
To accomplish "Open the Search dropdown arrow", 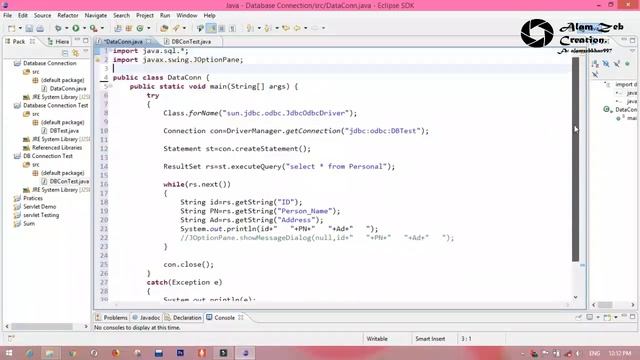I will [x=184, y=28].
